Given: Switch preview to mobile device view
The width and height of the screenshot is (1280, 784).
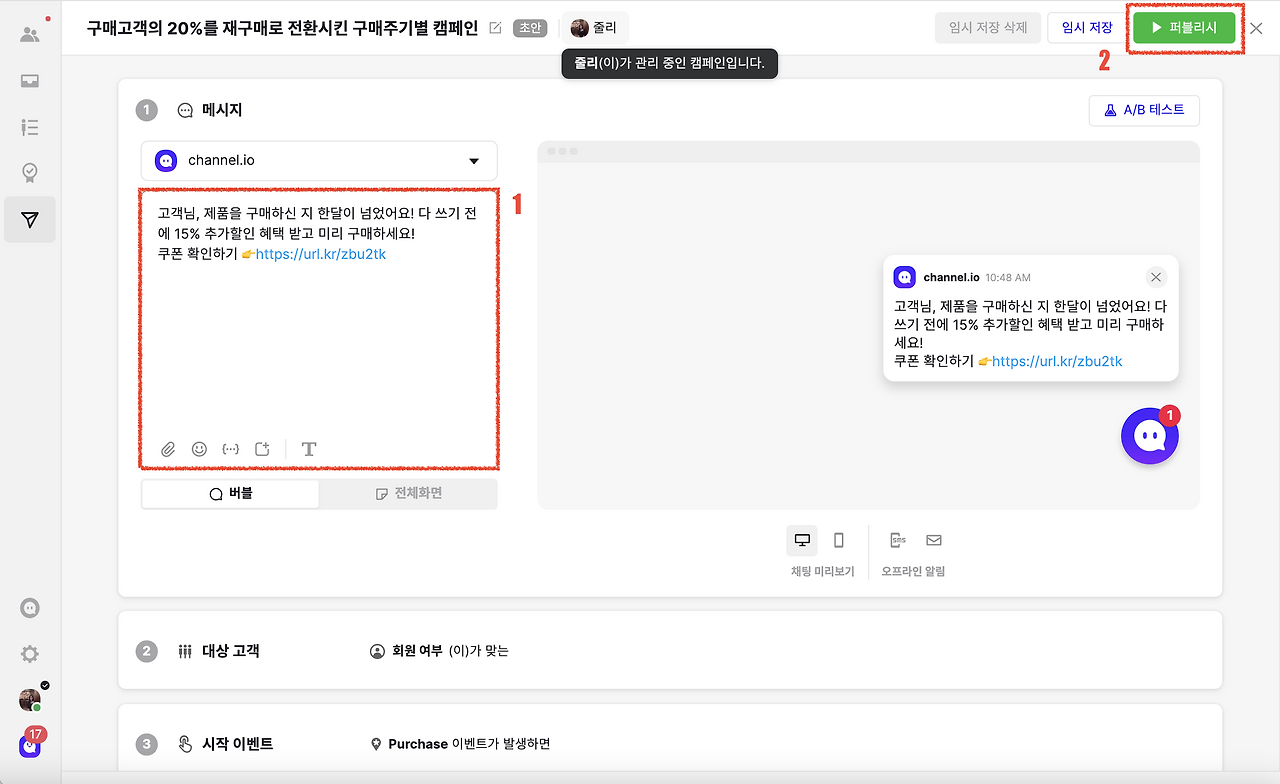Looking at the screenshot, I should click(839, 540).
